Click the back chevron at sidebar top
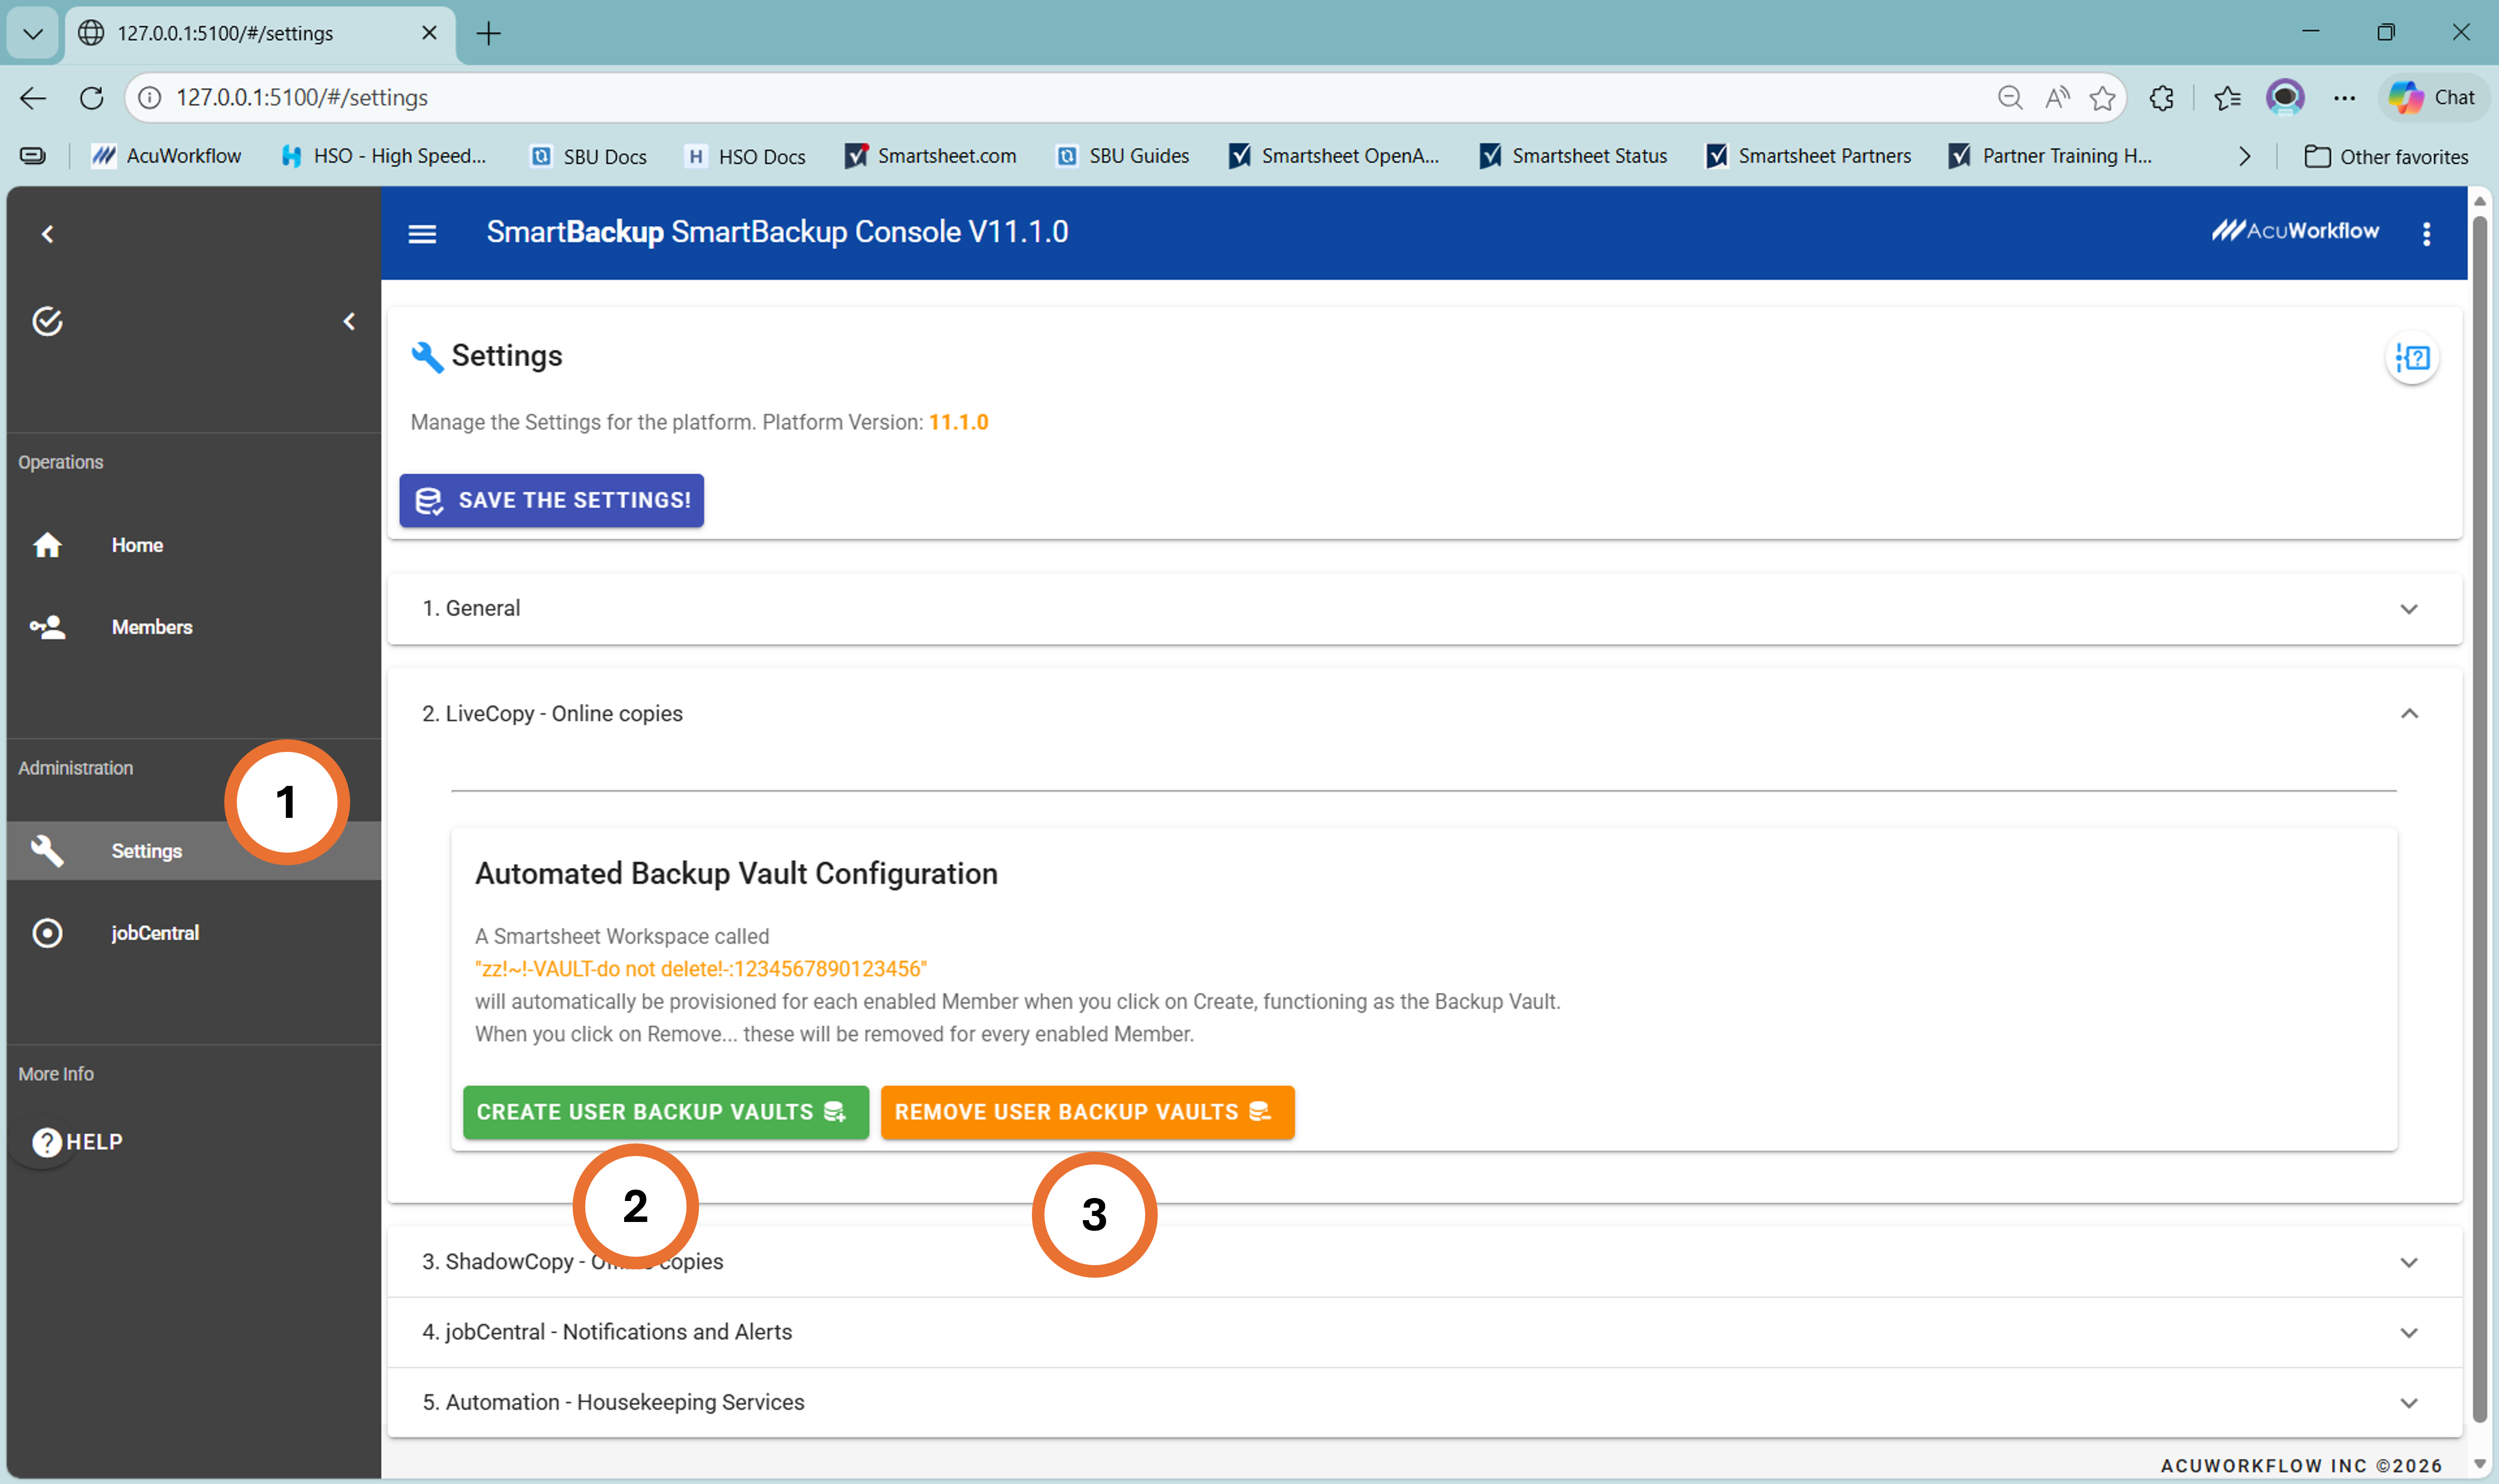This screenshot has height=1484, width=2499. tap(47, 234)
